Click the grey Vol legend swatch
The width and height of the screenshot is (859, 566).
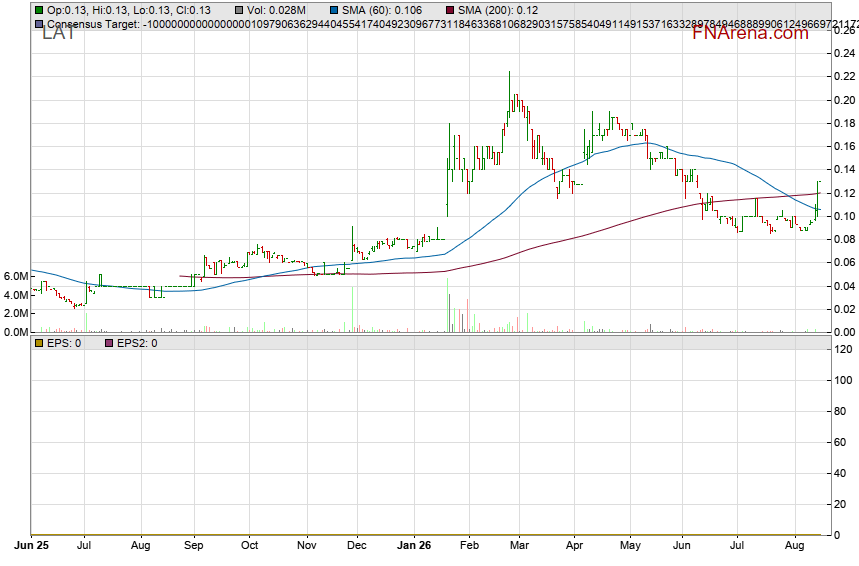(239, 10)
